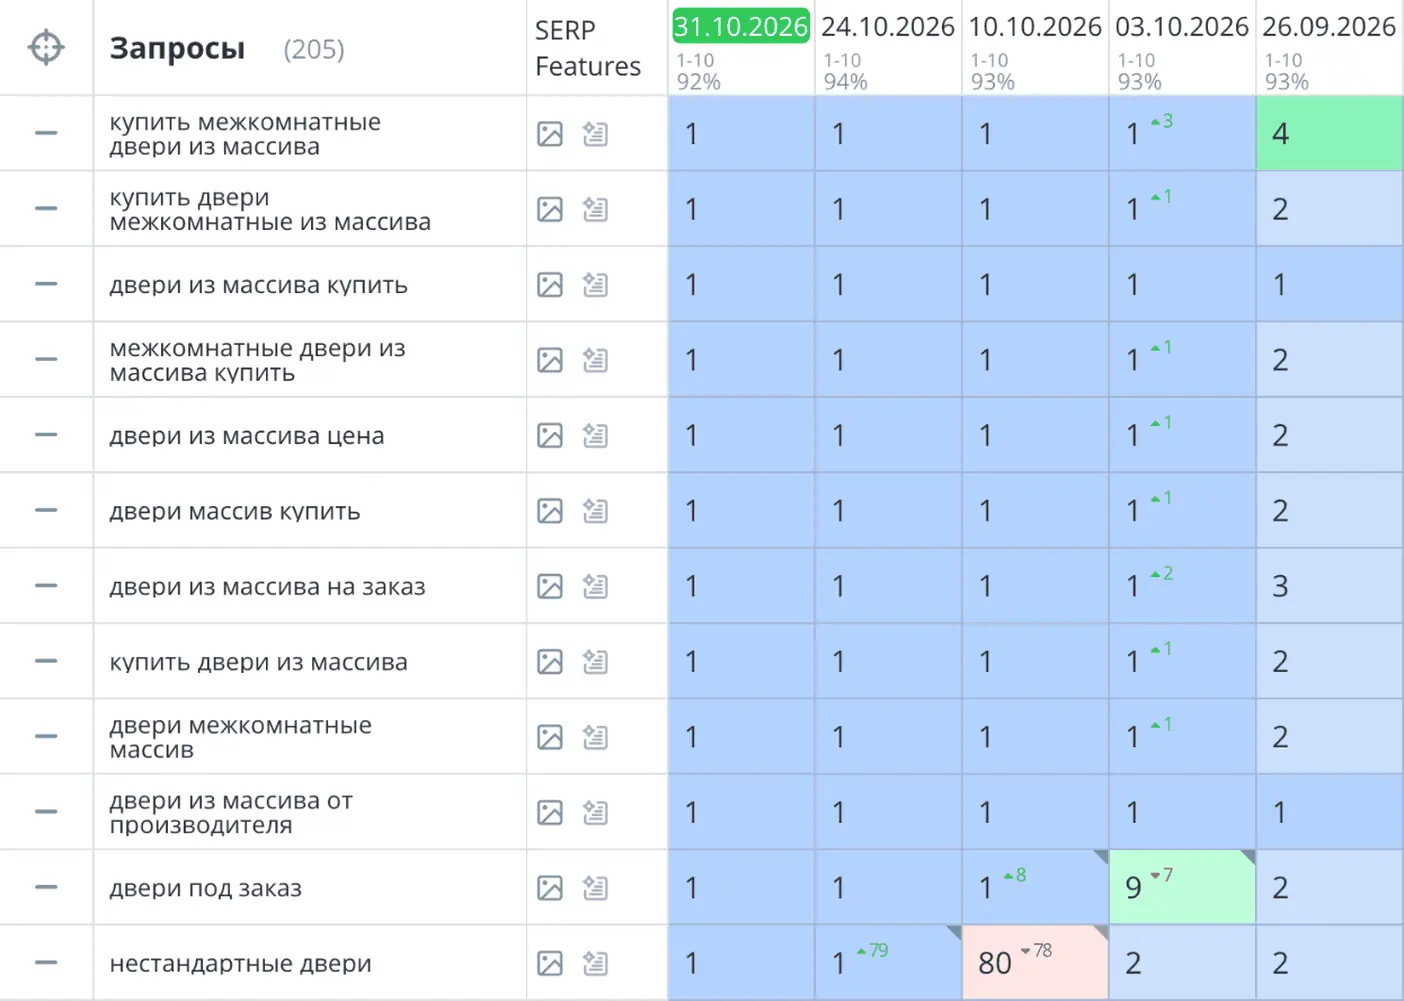Image resolution: width=1404 pixels, height=1001 pixels.
Task: Click news-list SERP icon for 'двери массив купить'
Action: click(595, 510)
